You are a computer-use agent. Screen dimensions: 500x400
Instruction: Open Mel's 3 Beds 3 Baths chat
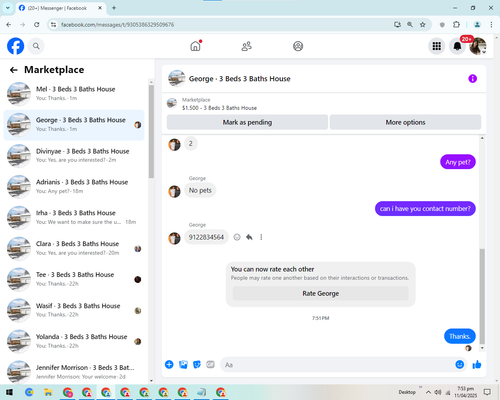[74, 94]
